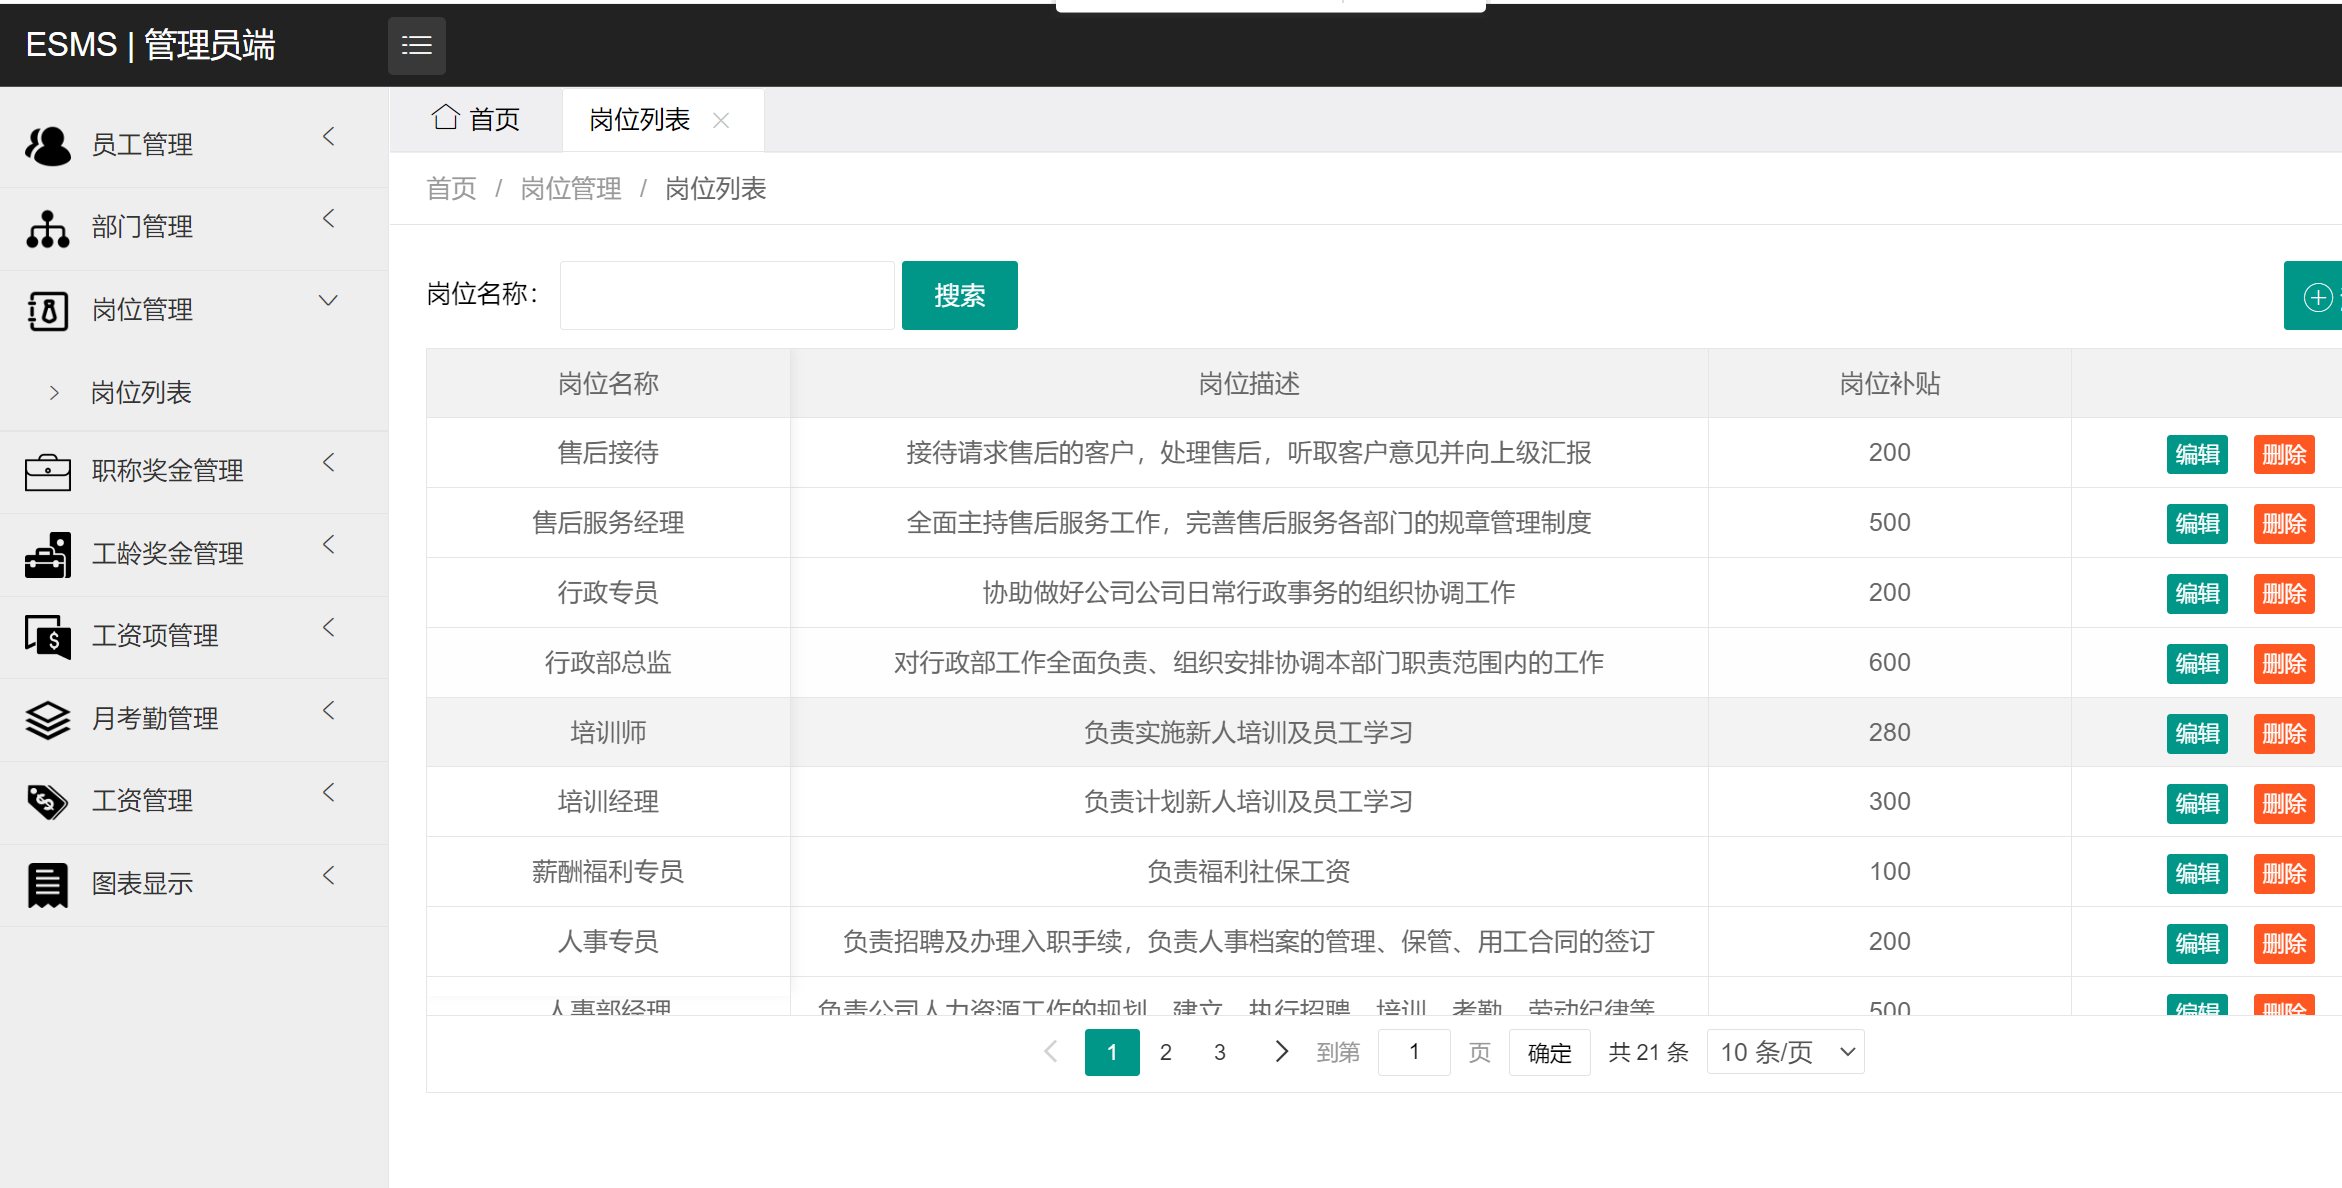Expand the 员工管理 menu chevron
The width and height of the screenshot is (2342, 1188).
click(x=328, y=136)
